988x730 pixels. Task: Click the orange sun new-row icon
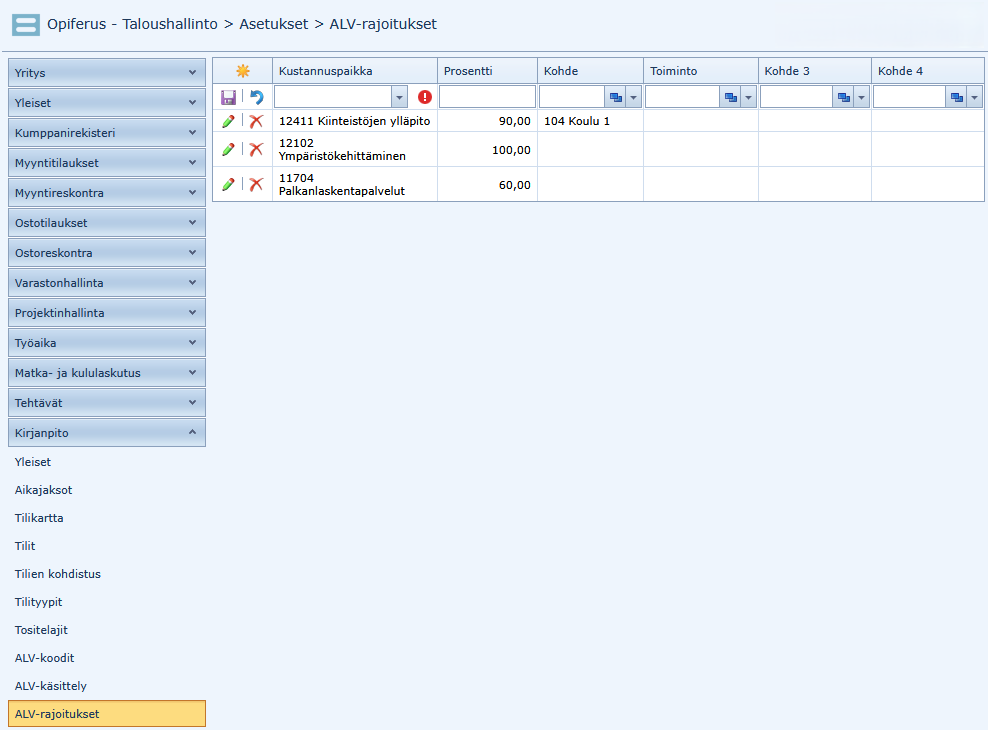(x=243, y=71)
